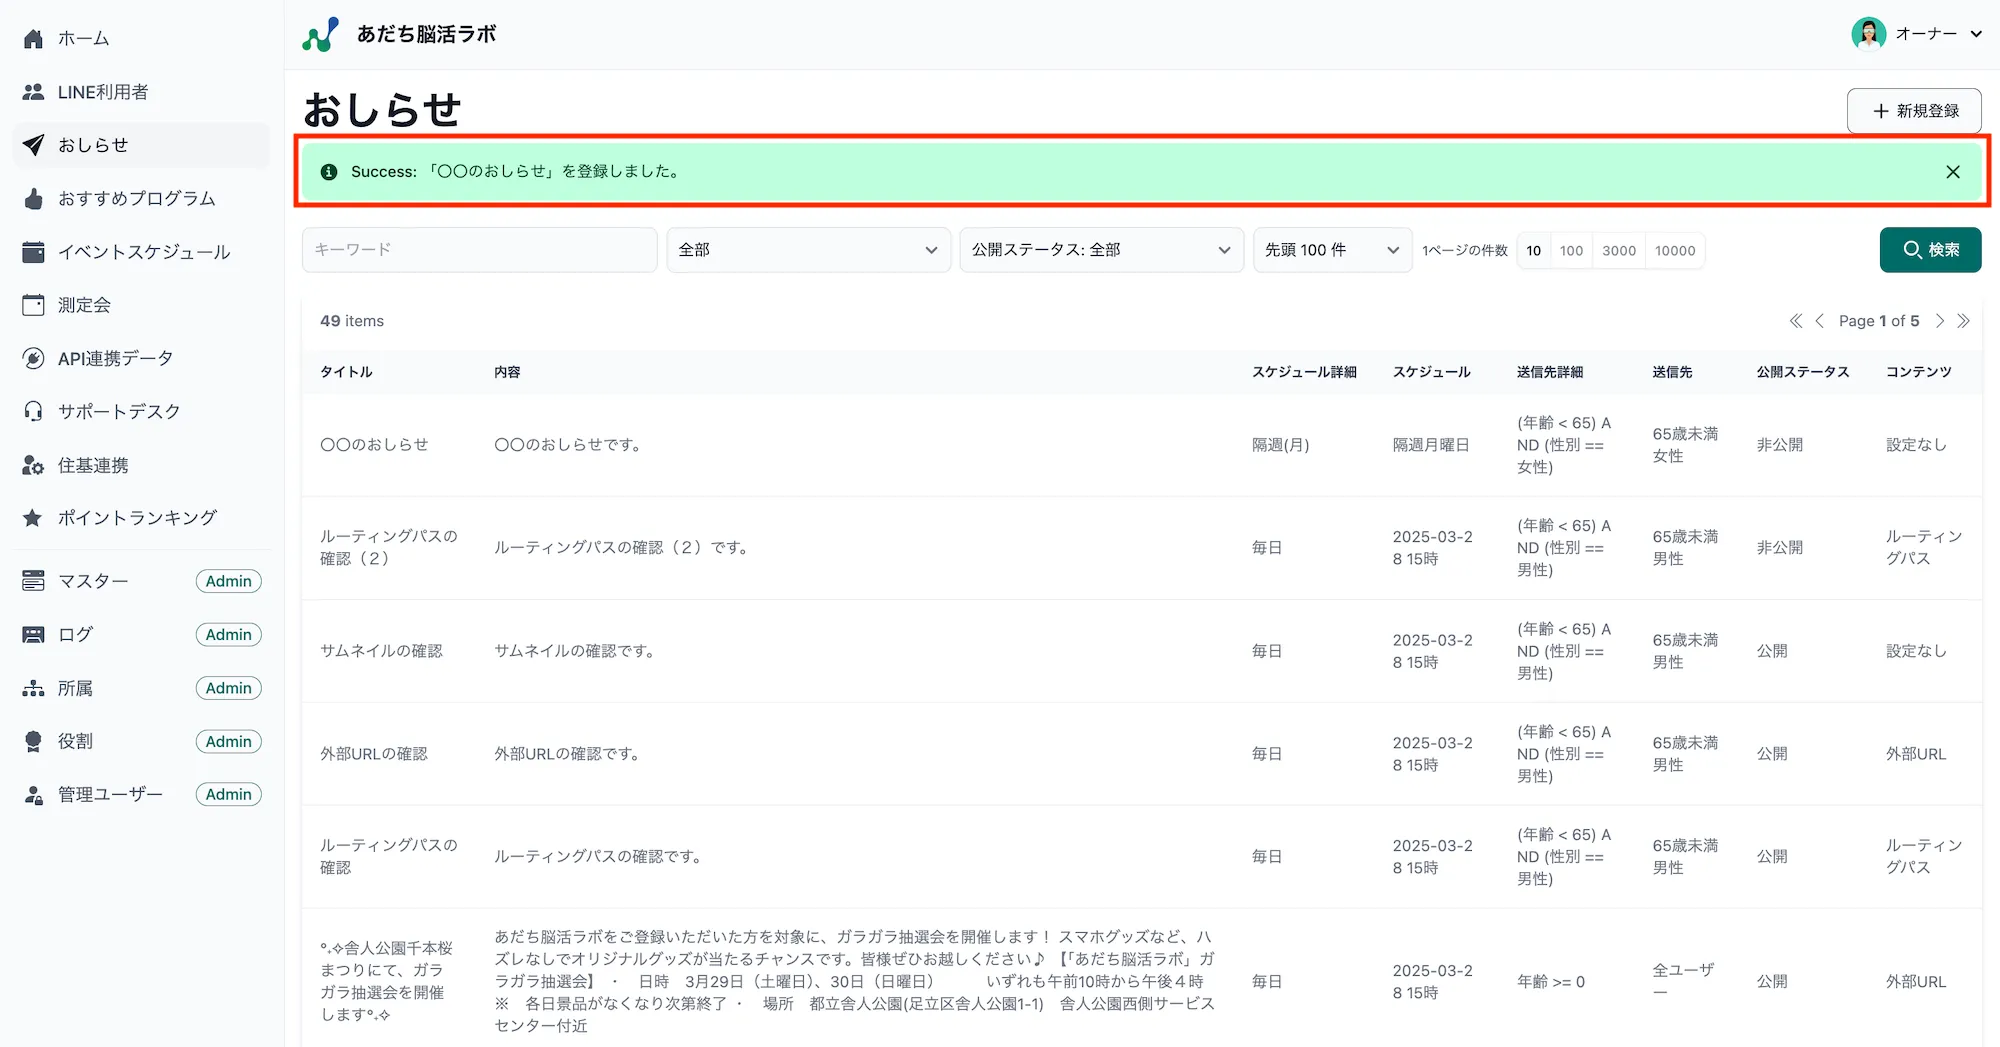
Task: Expand the 先頭 100 件 dropdown
Action: pos(1331,250)
